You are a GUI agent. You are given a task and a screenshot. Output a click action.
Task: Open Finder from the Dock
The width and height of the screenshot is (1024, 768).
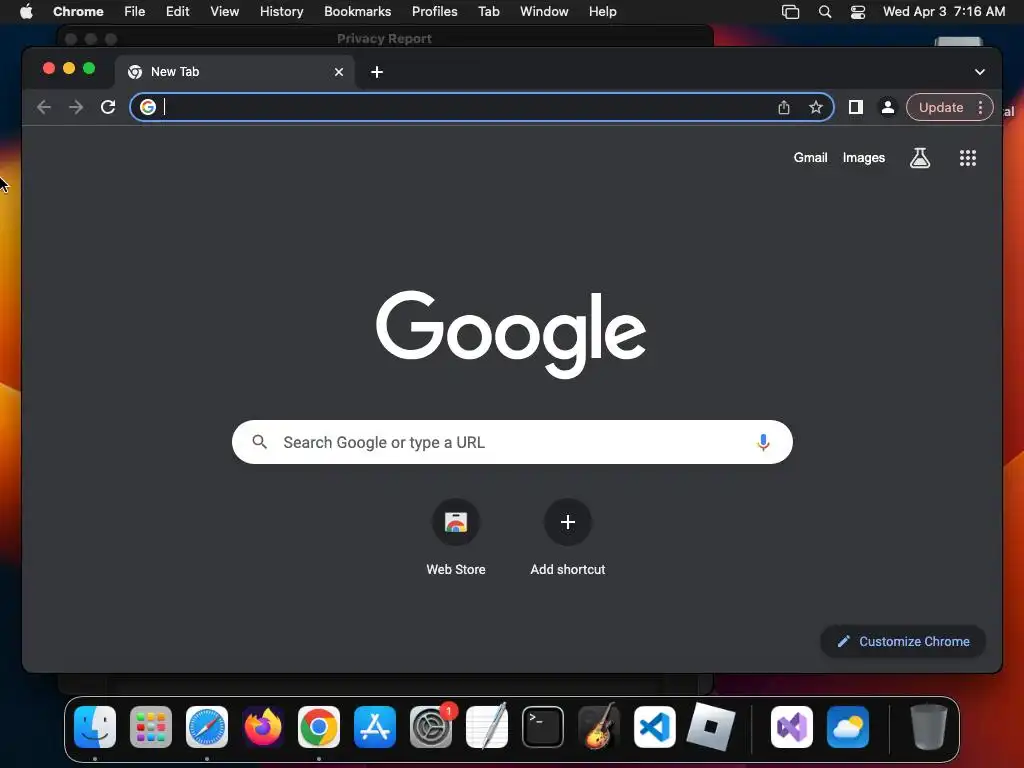tap(95, 727)
